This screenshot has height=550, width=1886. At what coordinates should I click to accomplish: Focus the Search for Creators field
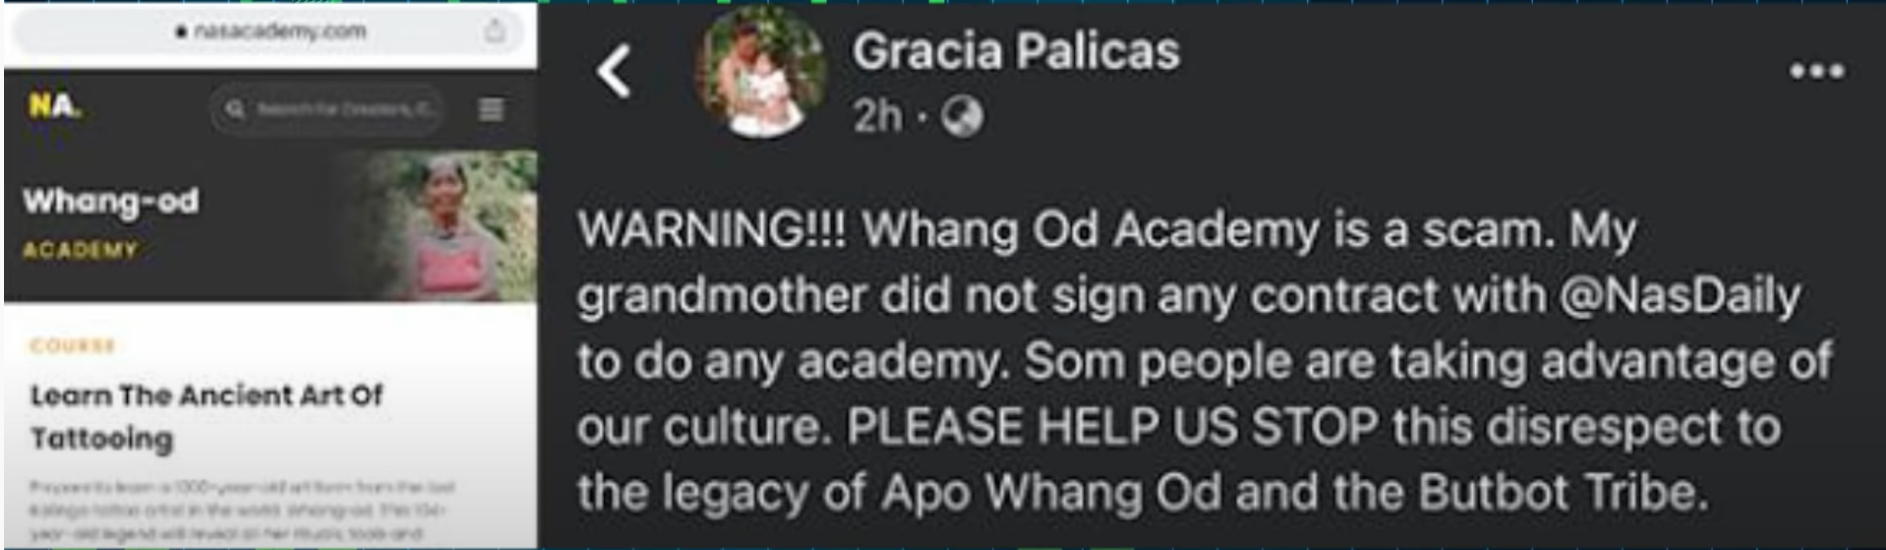327,109
